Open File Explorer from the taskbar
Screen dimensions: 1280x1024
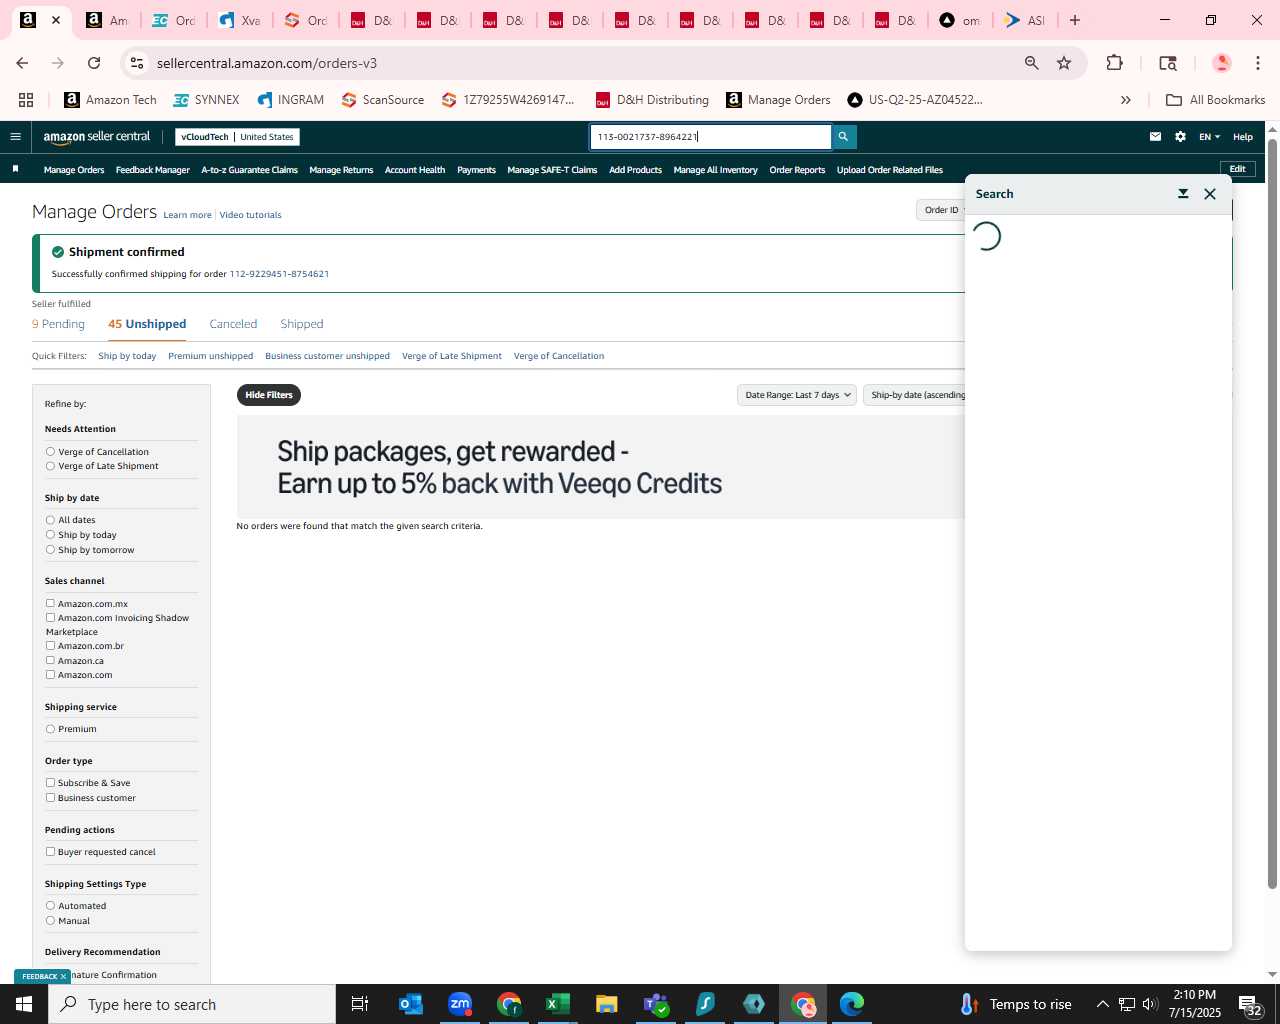point(606,1004)
